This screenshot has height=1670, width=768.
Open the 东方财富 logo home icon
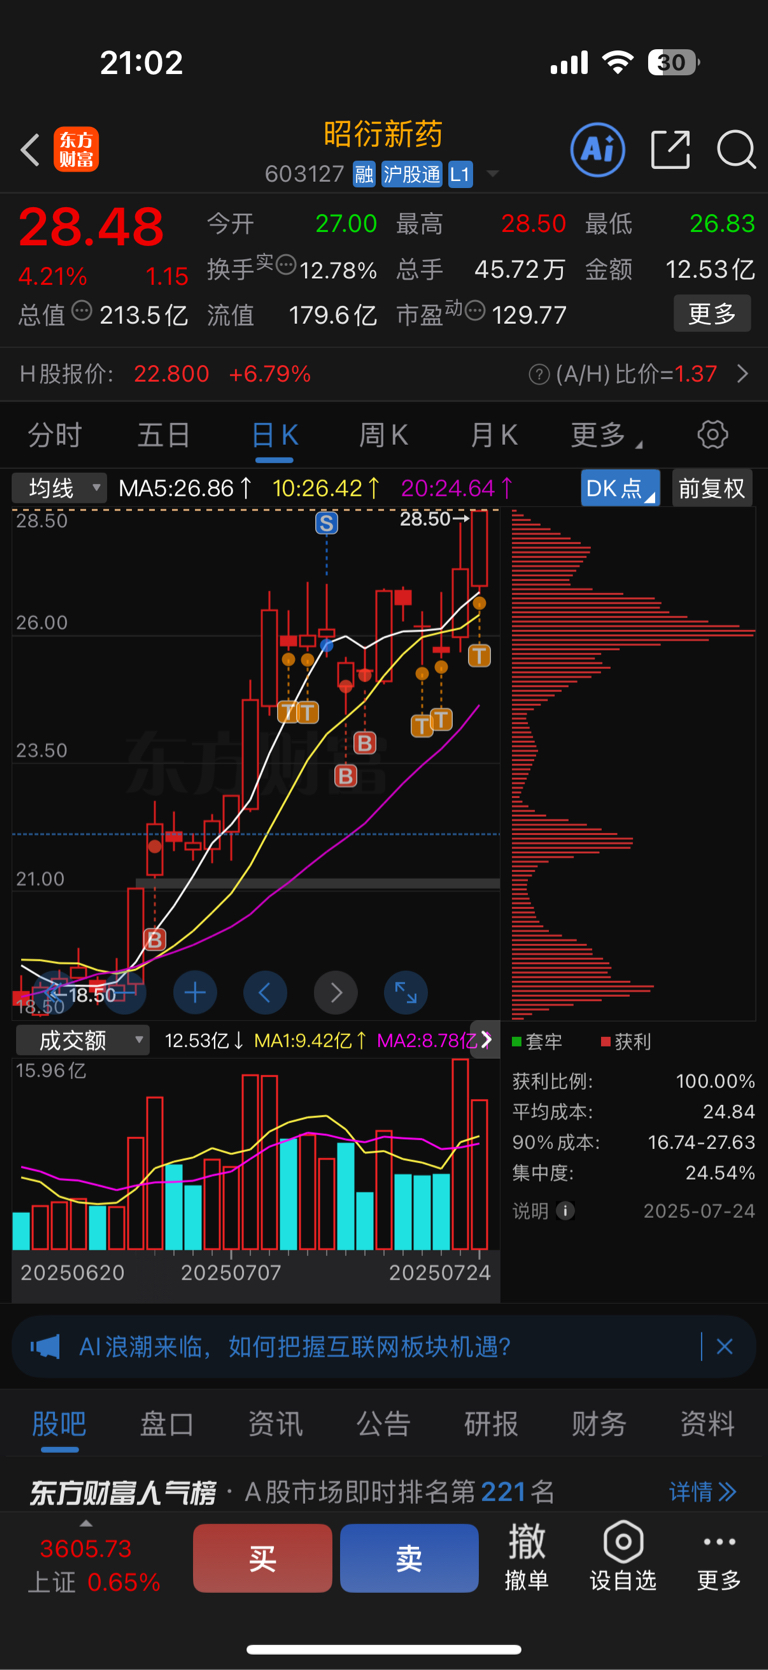click(76, 149)
